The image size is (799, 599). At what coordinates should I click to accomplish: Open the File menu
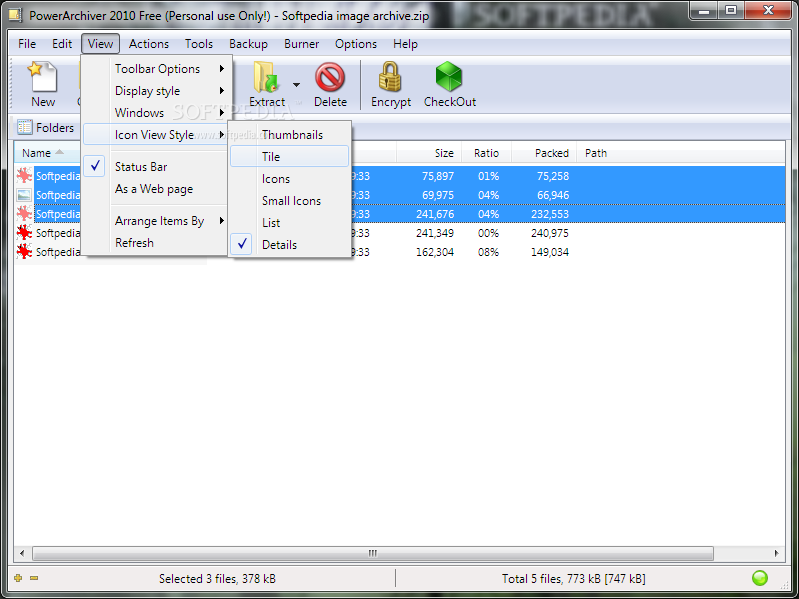27,44
